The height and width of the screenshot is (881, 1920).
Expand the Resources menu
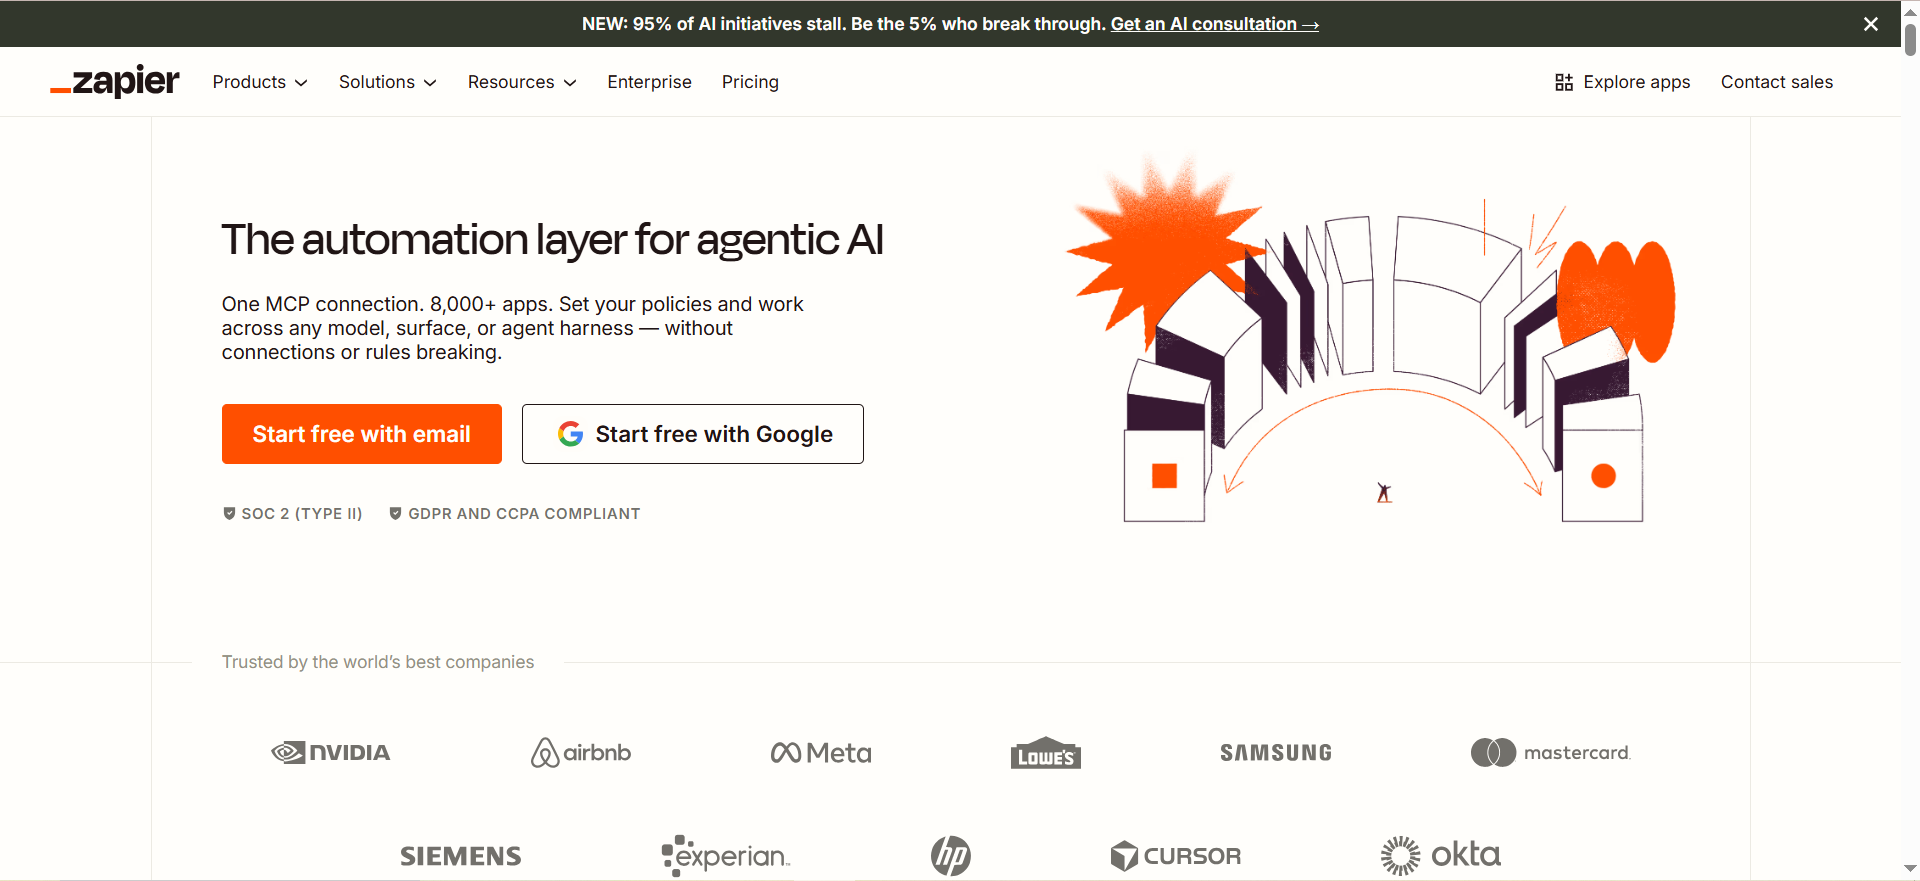click(x=522, y=82)
